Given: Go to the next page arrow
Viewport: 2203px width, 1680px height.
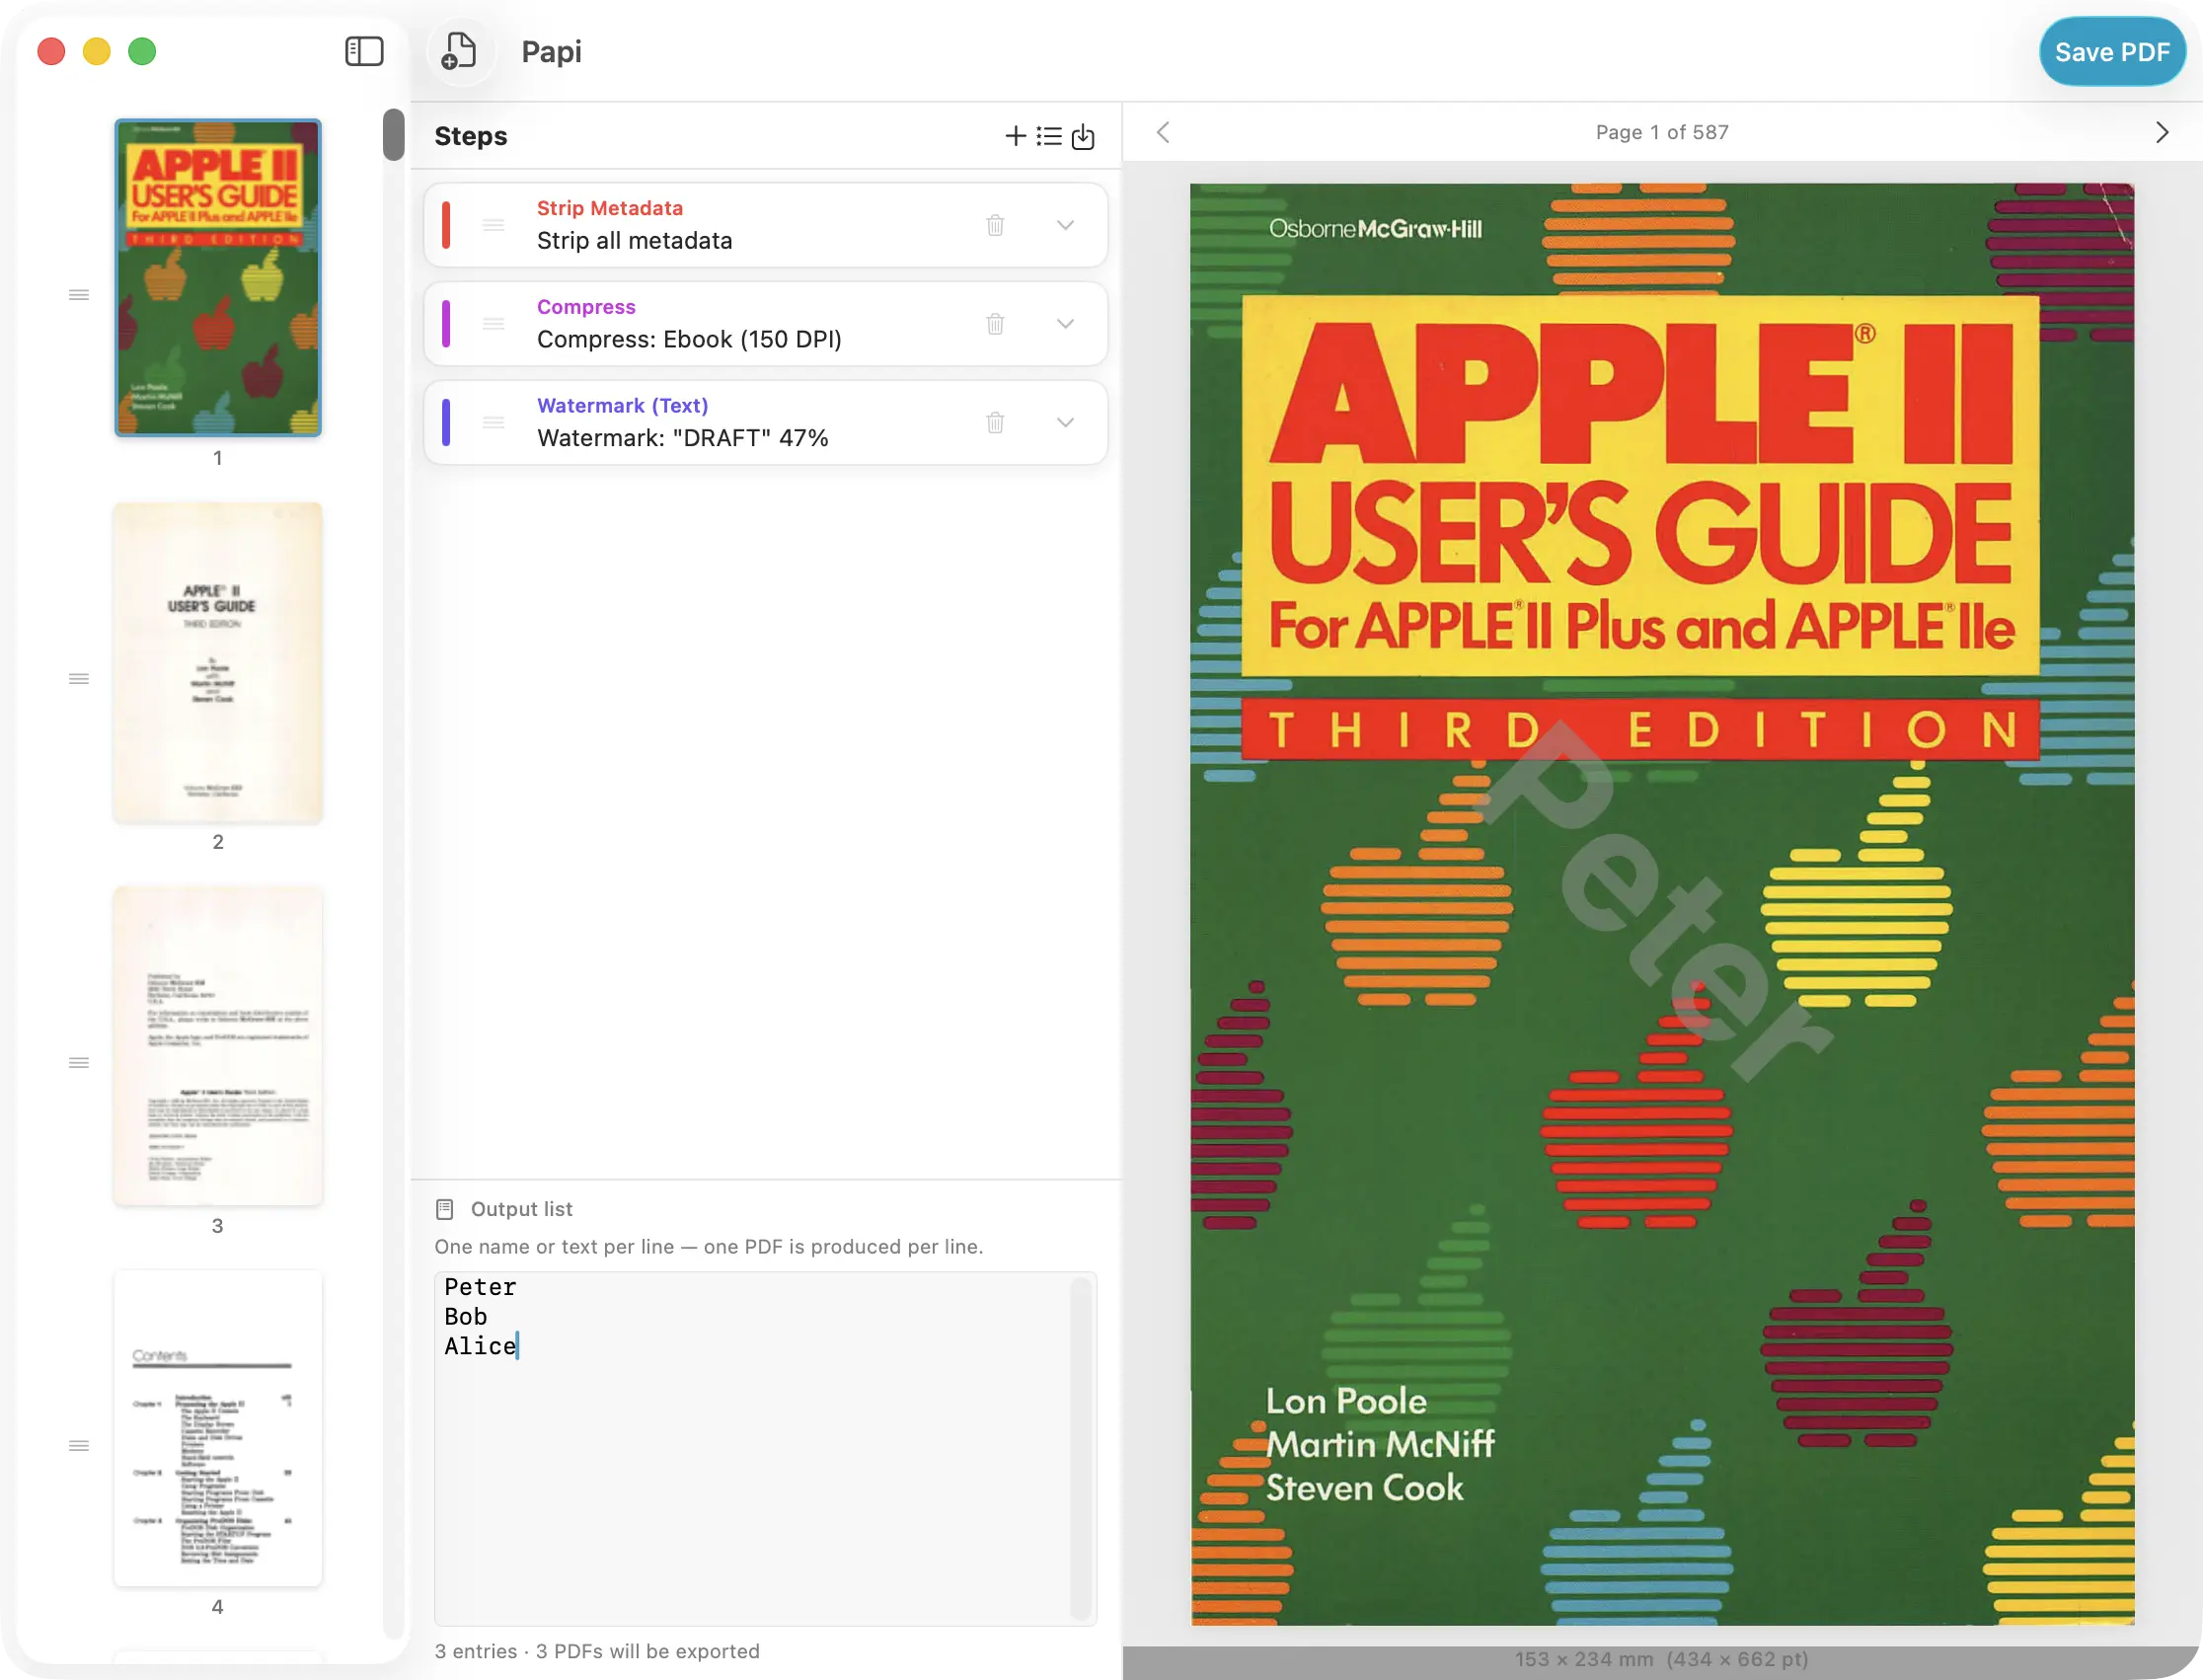Looking at the screenshot, I should coord(2162,132).
